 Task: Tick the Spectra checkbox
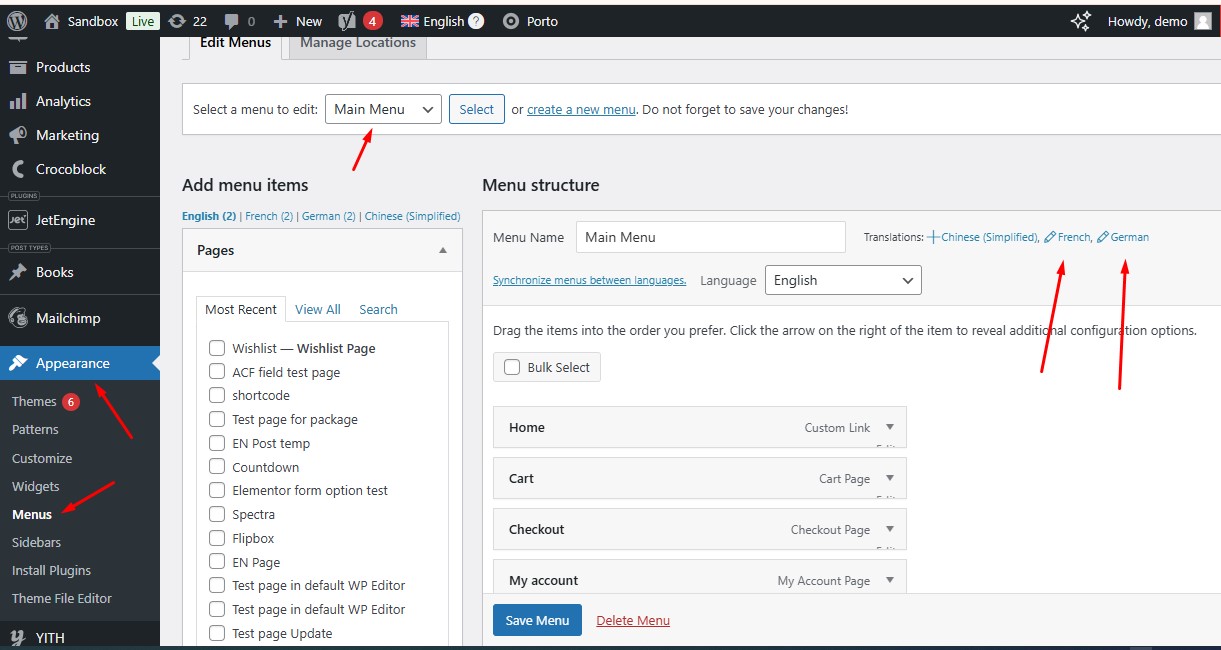coord(217,514)
